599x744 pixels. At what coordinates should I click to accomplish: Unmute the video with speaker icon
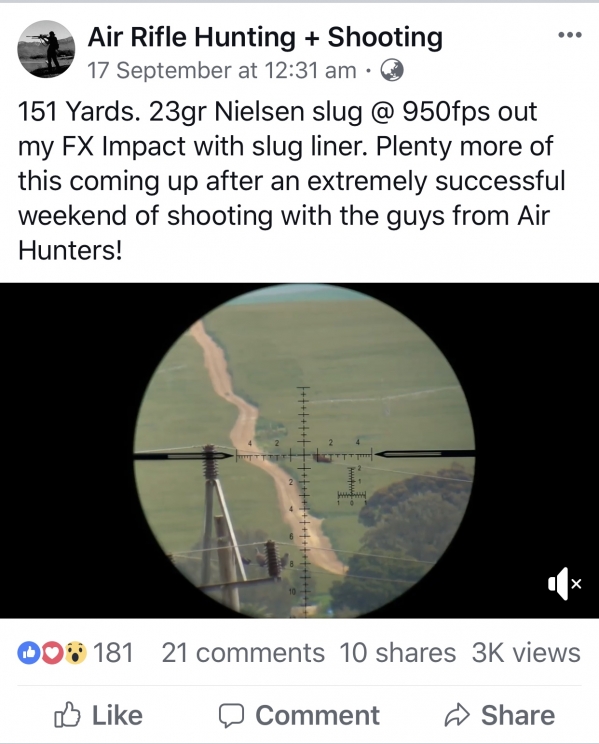[564, 584]
